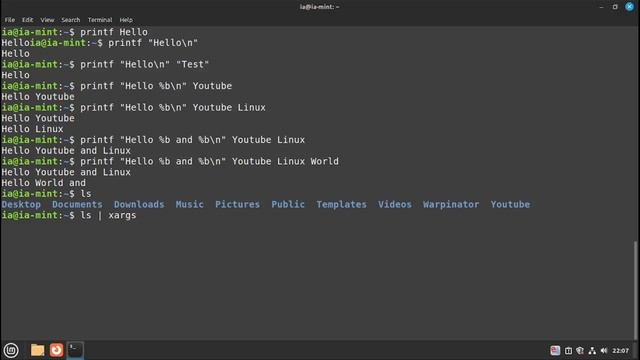Click the 'Desktop' directory name in ls output
The height and width of the screenshot is (360, 640).
[x=21, y=204]
